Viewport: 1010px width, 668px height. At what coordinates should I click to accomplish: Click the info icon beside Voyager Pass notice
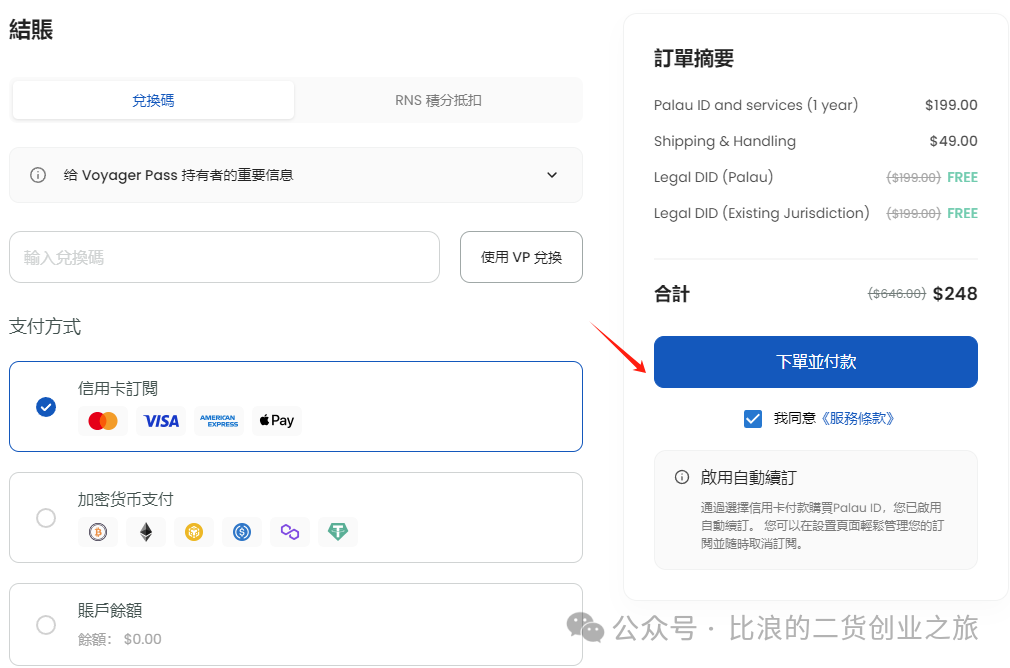point(39,175)
